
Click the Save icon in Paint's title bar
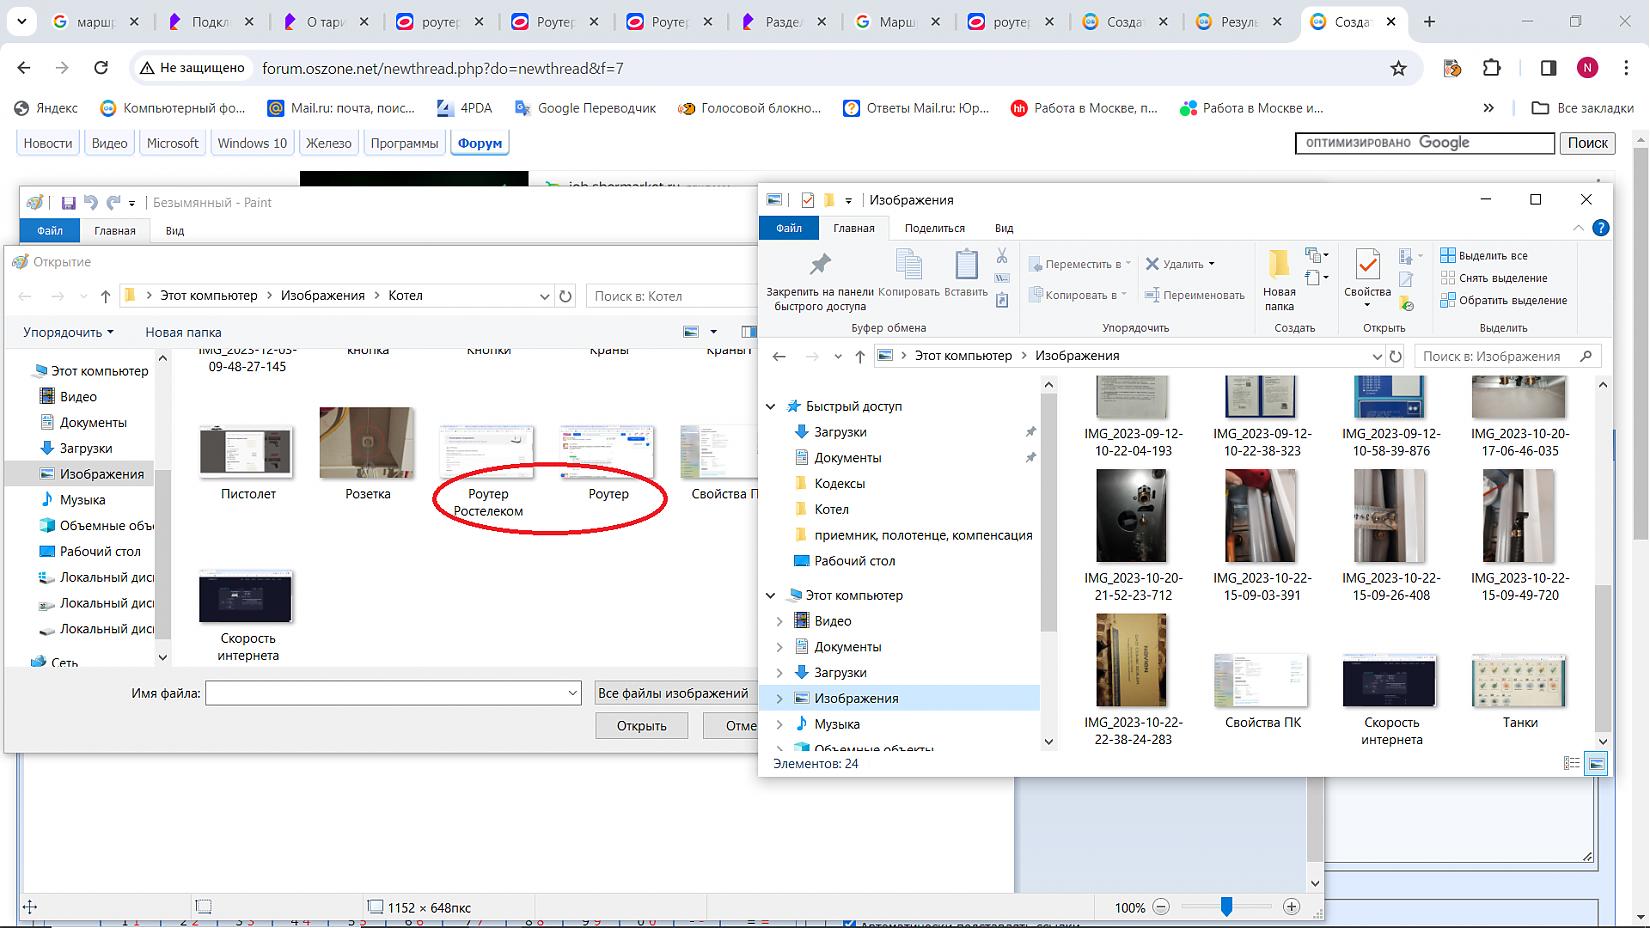pos(69,203)
